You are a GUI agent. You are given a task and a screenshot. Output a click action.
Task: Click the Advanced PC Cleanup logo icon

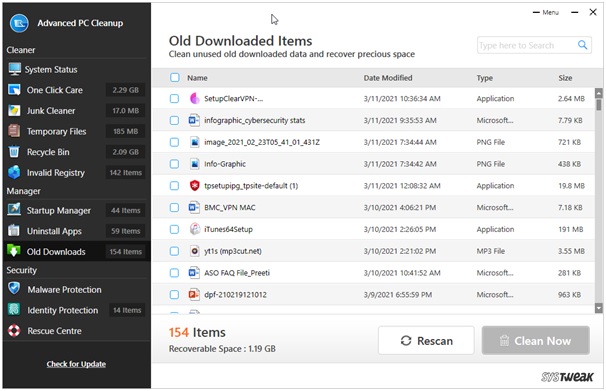click(19, 23)
